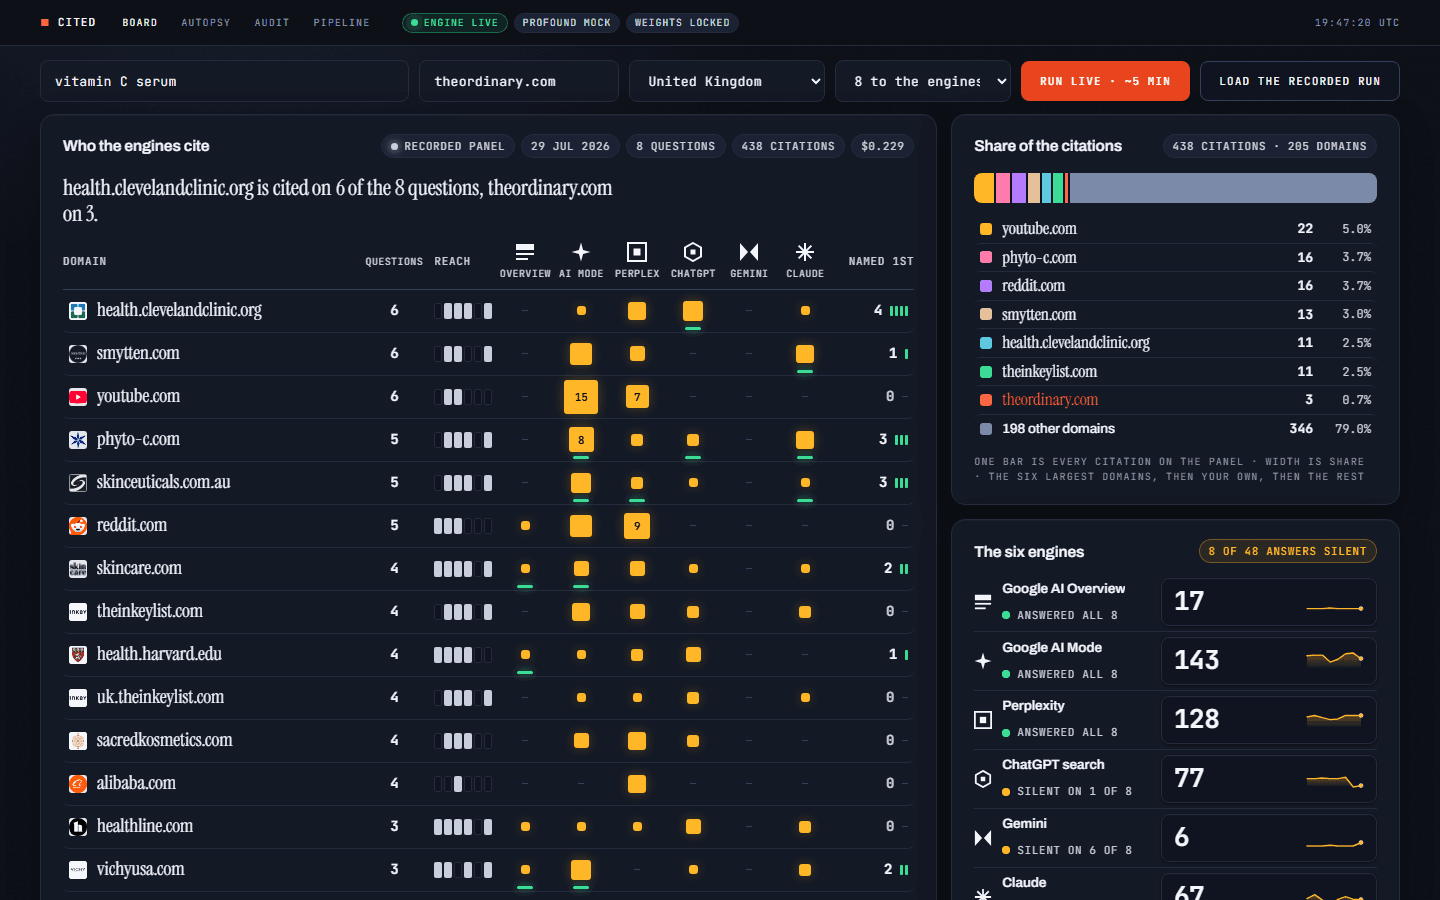Click the healthline.com row favicon
The height and width of the screenshot is (900, 1440).
click(78, 827)
